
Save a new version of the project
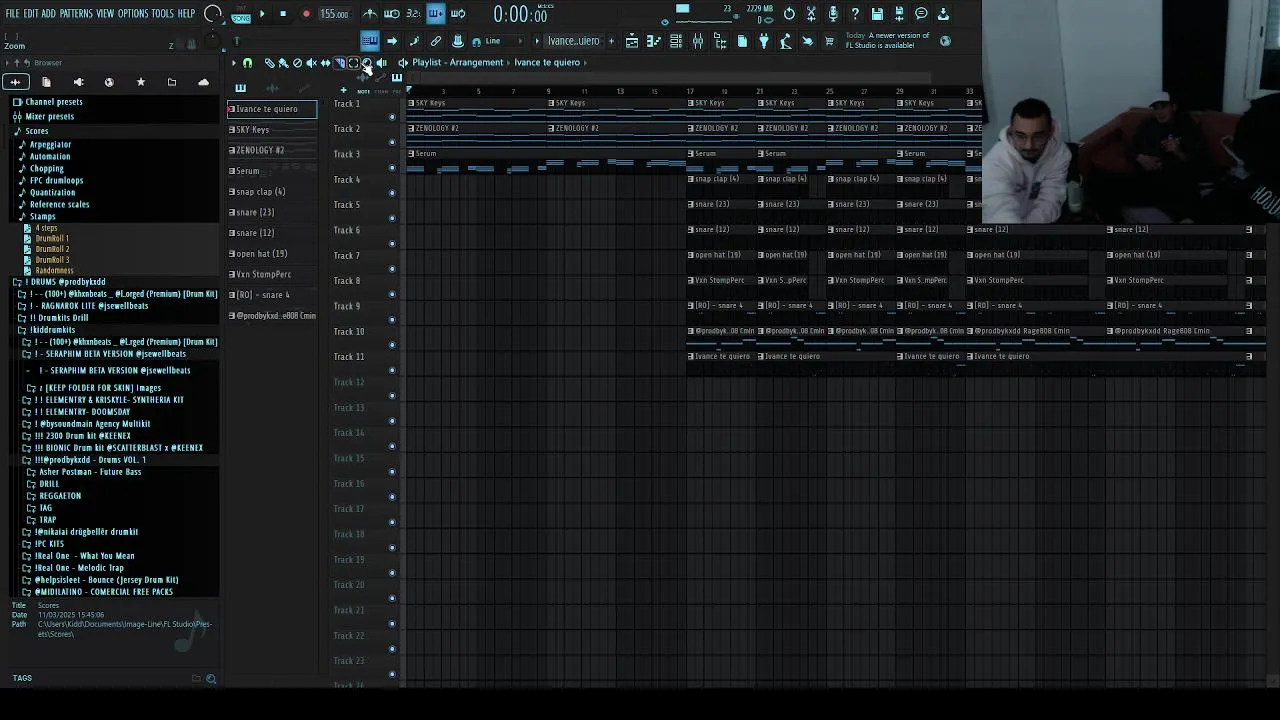(899, 14)
